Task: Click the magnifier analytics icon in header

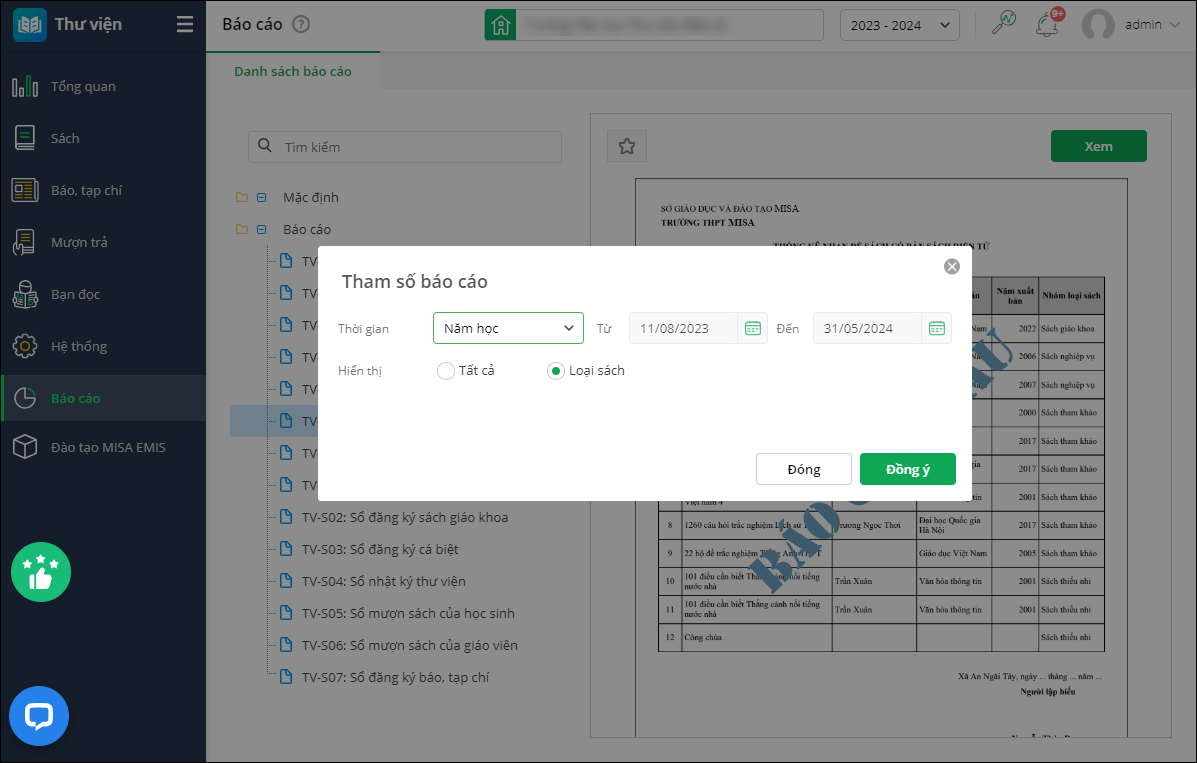Action: [x=1003, y=23]
